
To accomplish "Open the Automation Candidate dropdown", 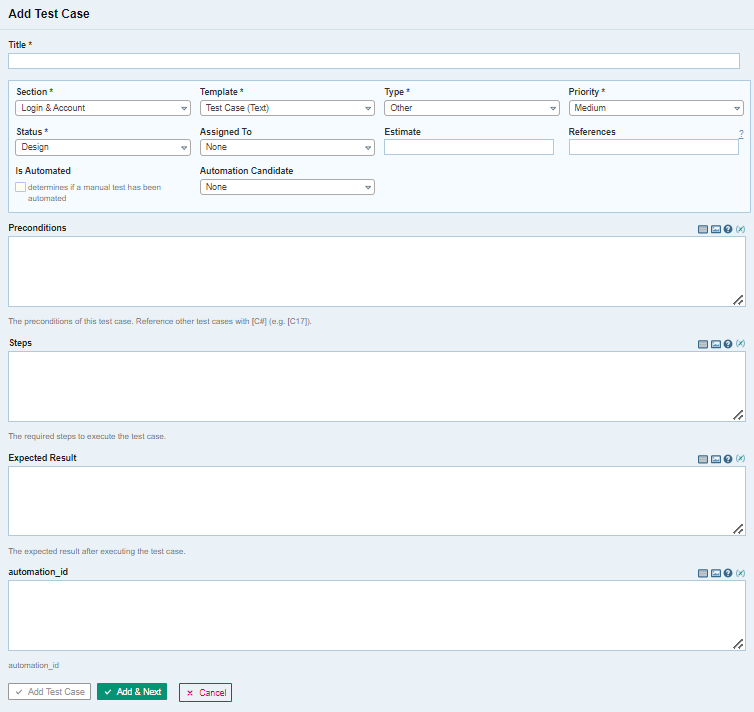I will click(x=287, y=187).
